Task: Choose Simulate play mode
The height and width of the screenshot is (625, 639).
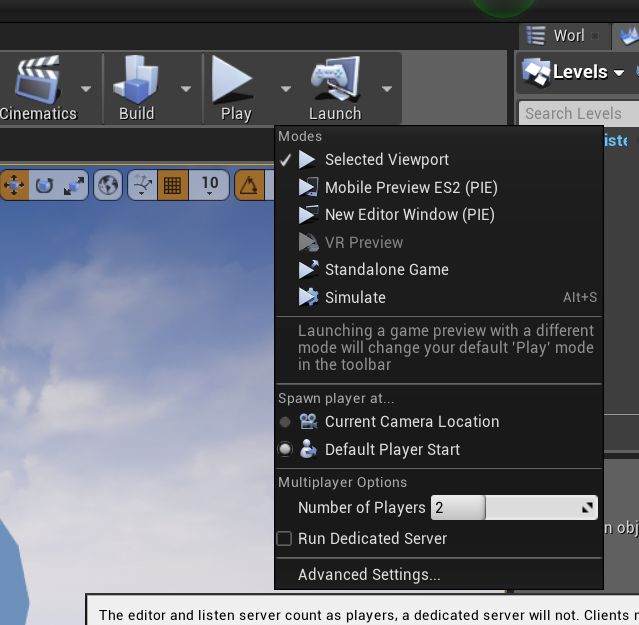Action: pos(439,297)
